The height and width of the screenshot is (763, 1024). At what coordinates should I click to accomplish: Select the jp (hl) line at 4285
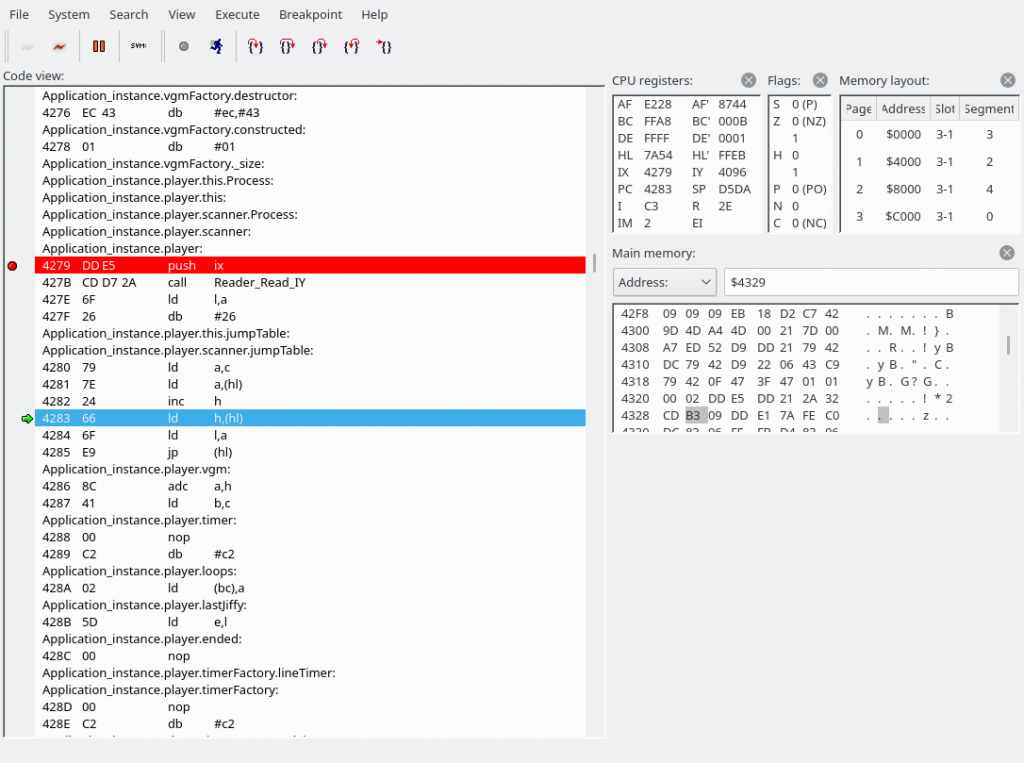310,452
